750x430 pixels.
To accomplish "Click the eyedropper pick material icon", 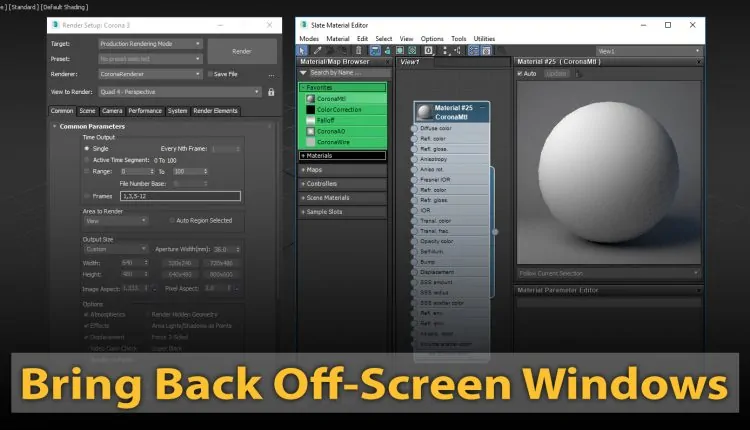I will (318, 49).
